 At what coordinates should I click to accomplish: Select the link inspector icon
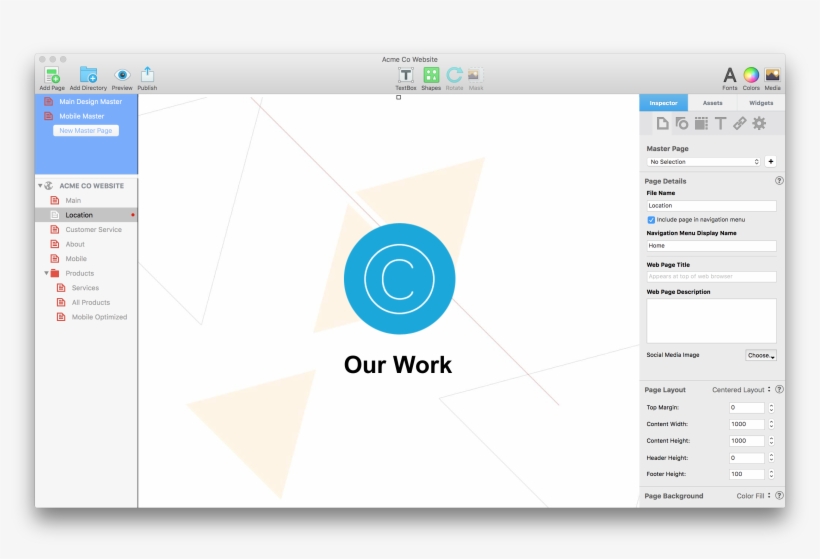[x=739, y=124]
